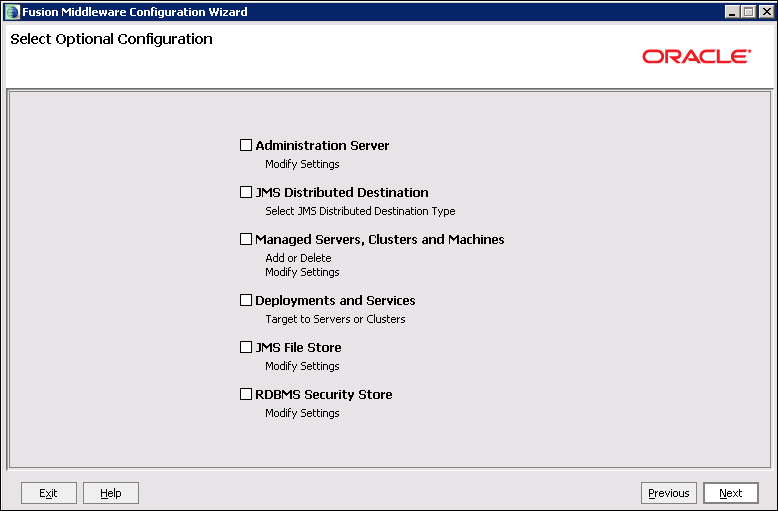
Task: Click 'Modify Settings' under JMS File Store
Action: pos(302,366)
